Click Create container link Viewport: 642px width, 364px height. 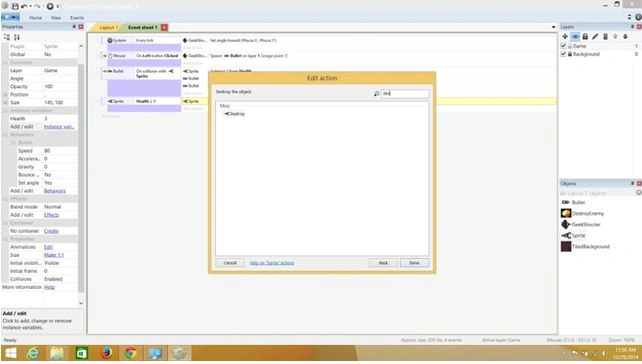click(51, 231)
